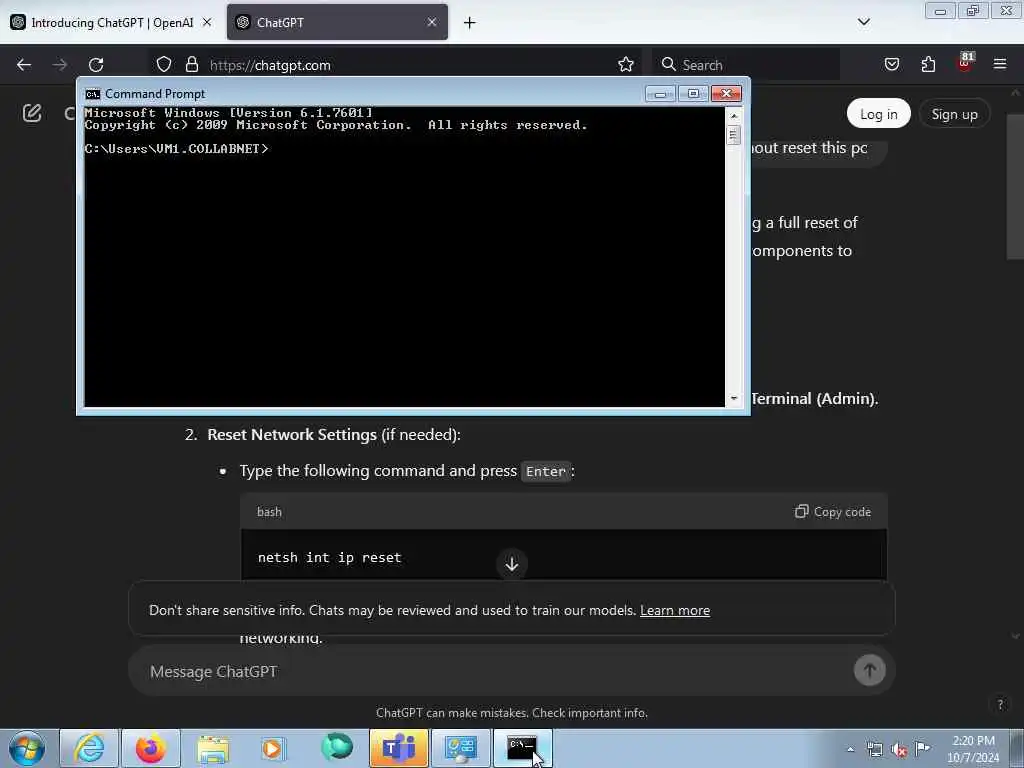Open Windows Explorer folder from taskbar
Viewport: 1024px width, 768px height.
pos(213,748)
